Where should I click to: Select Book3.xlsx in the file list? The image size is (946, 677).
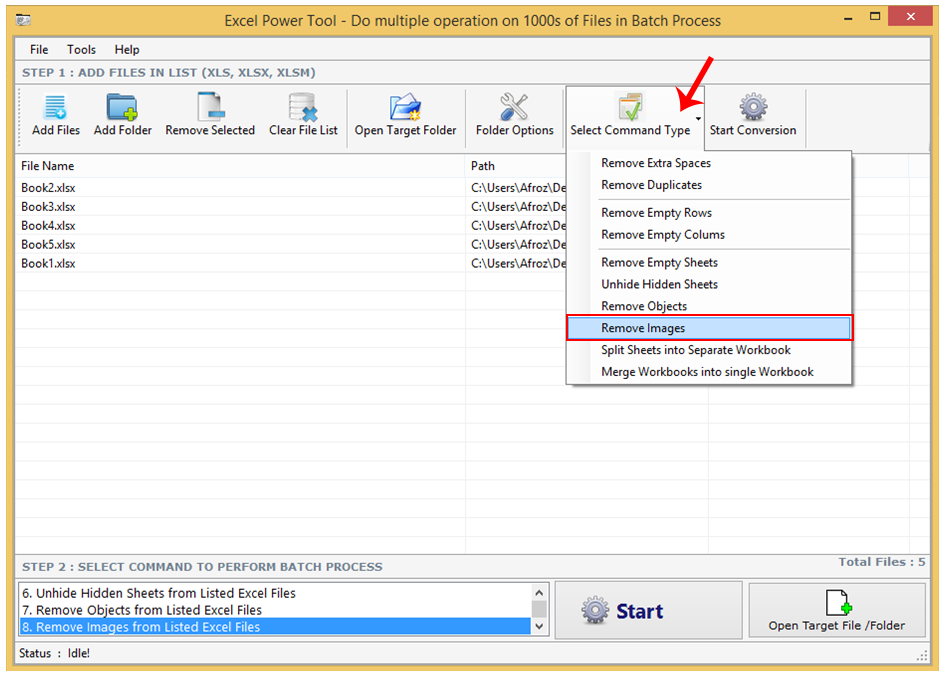pyautogui.click(x=48, y=206)
